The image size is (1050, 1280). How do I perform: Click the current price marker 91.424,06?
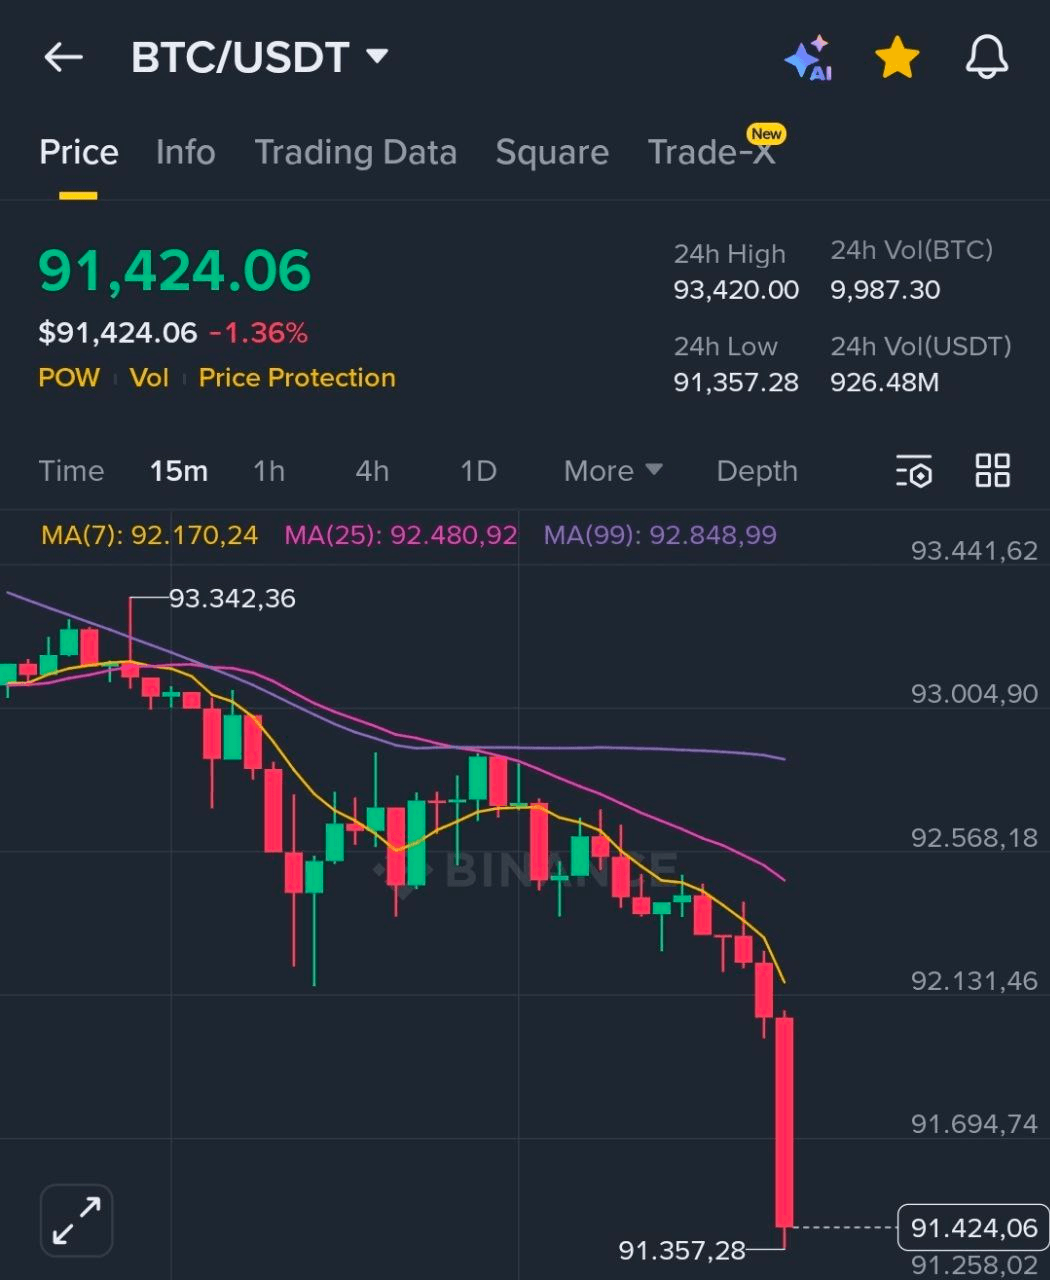tap(973, 1228)
